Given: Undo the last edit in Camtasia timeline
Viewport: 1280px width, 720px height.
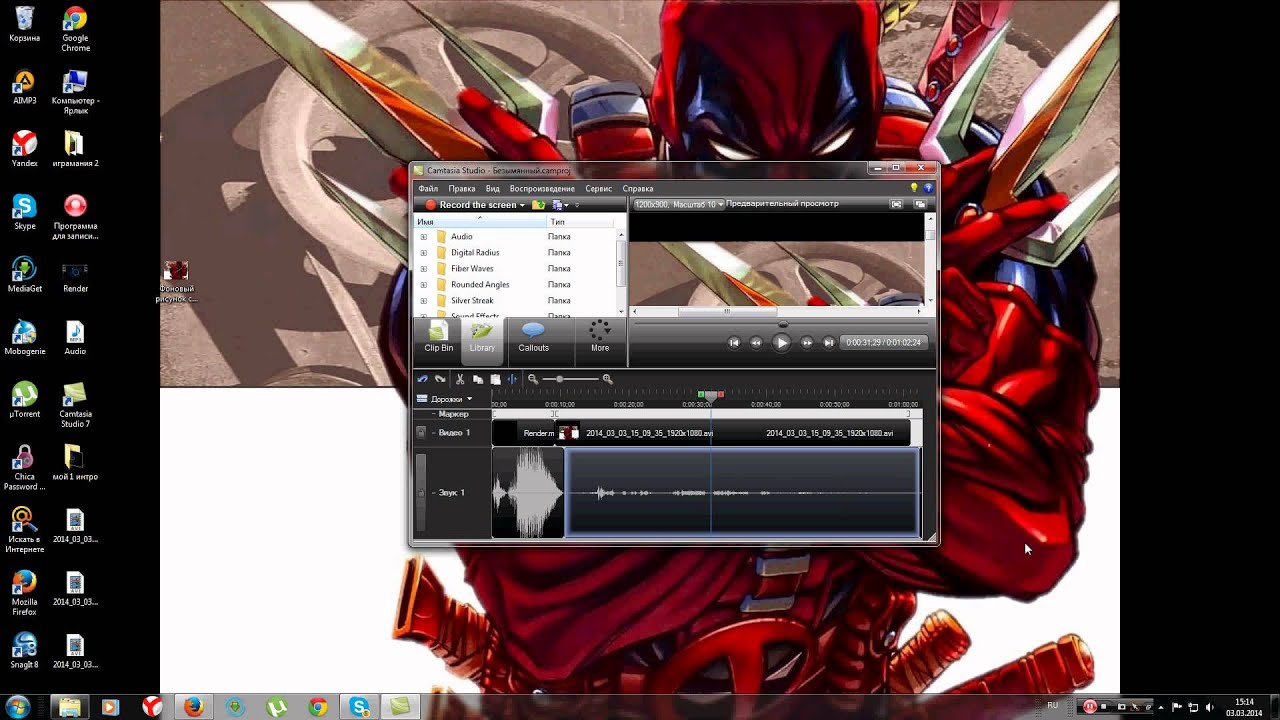Looking at the screenshot, I should pyautogui.click(x=423, y=379).
